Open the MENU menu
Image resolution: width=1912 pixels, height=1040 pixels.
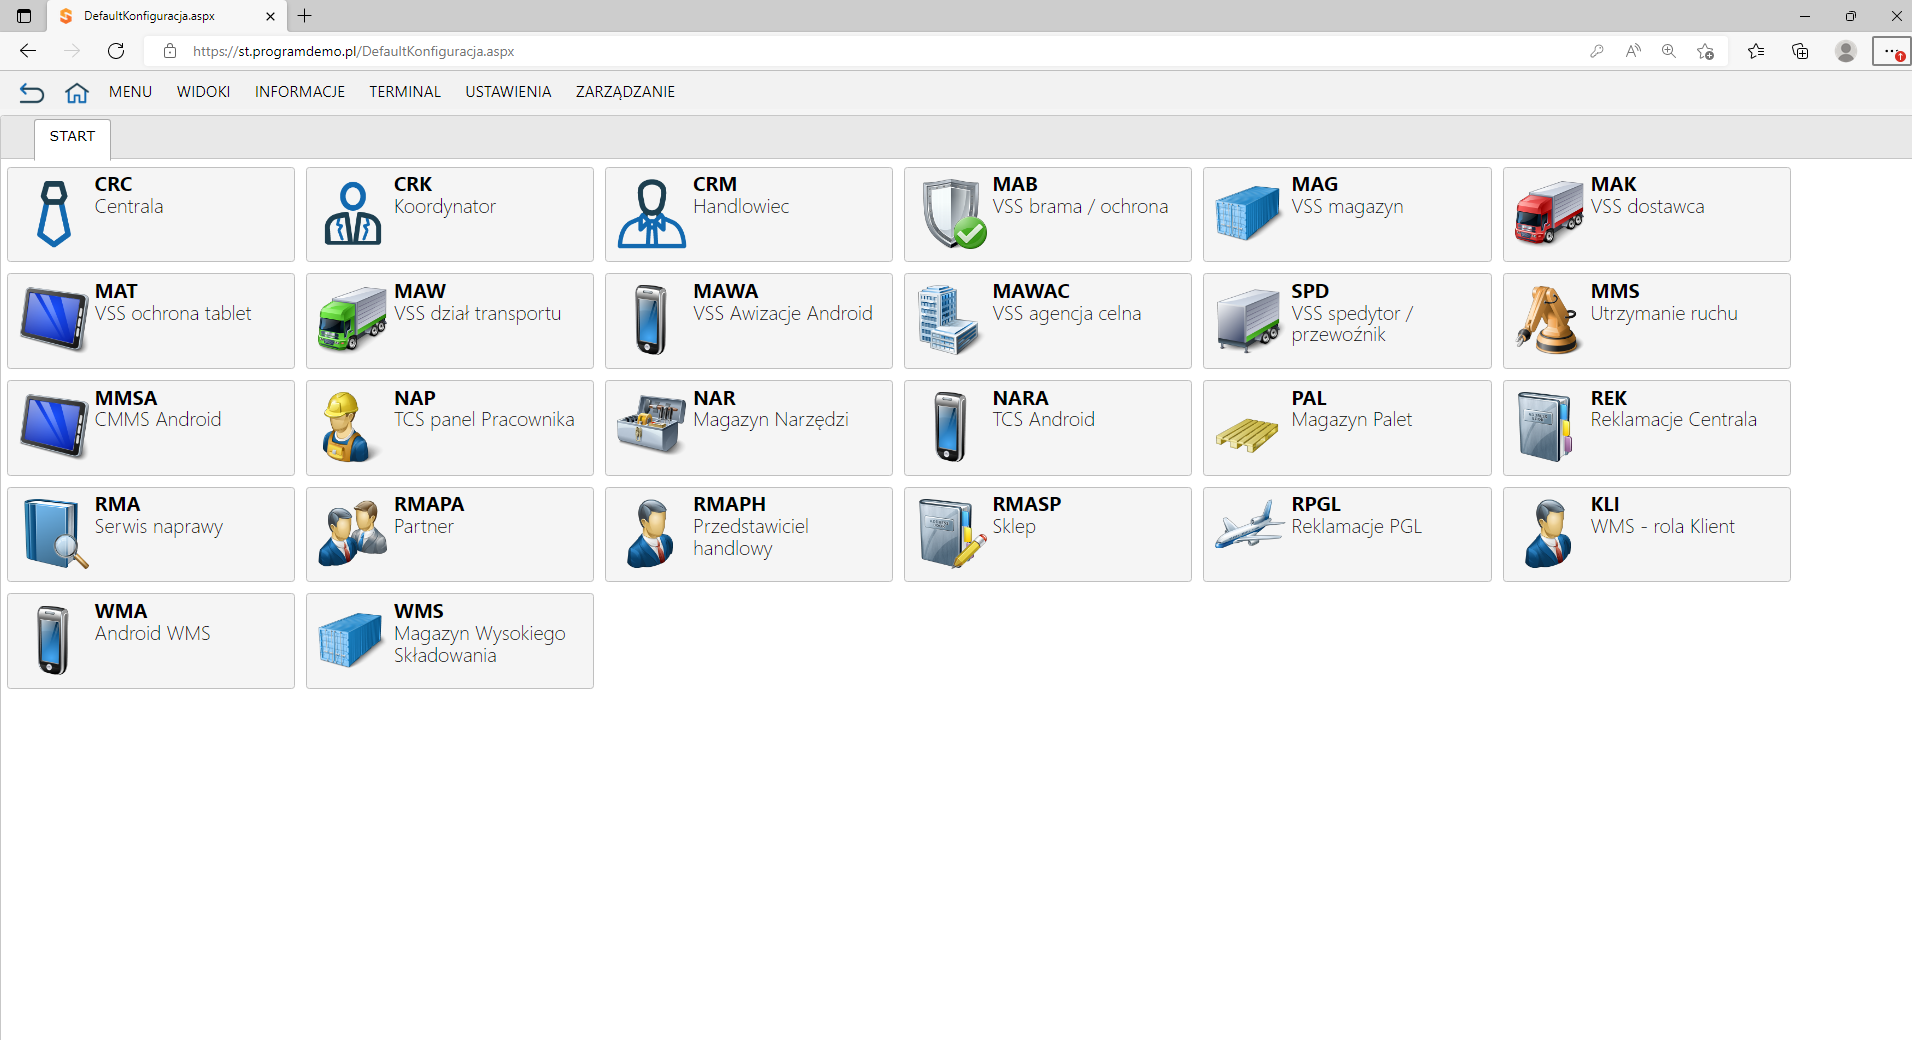pos(130,92)
